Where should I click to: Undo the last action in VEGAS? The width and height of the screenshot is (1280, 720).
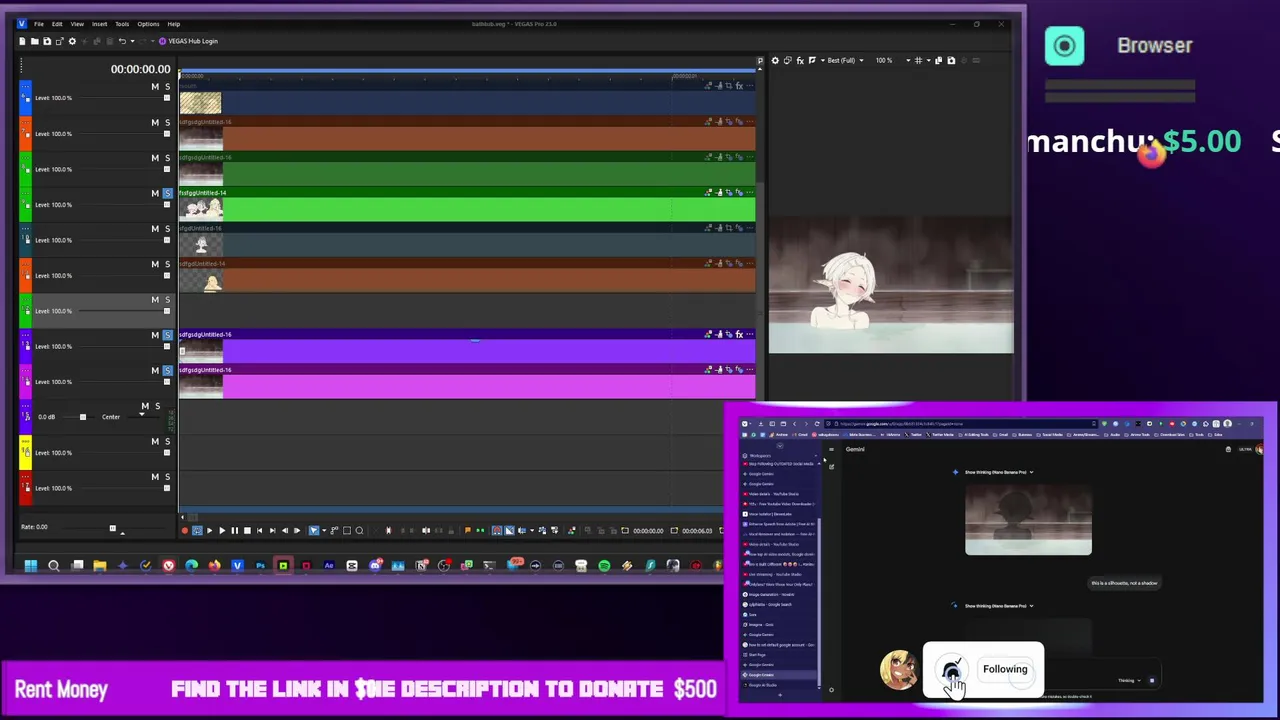click(122, 41)
